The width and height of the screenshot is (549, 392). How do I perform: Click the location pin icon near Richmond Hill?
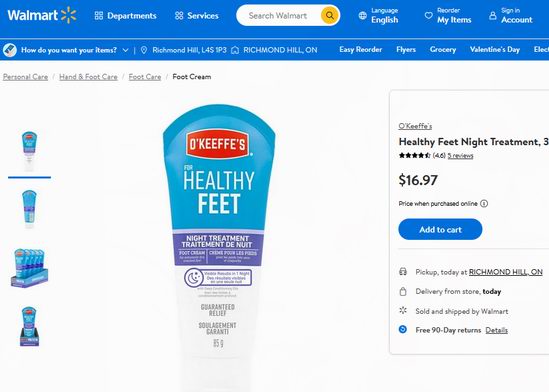[x=144, y=50]
